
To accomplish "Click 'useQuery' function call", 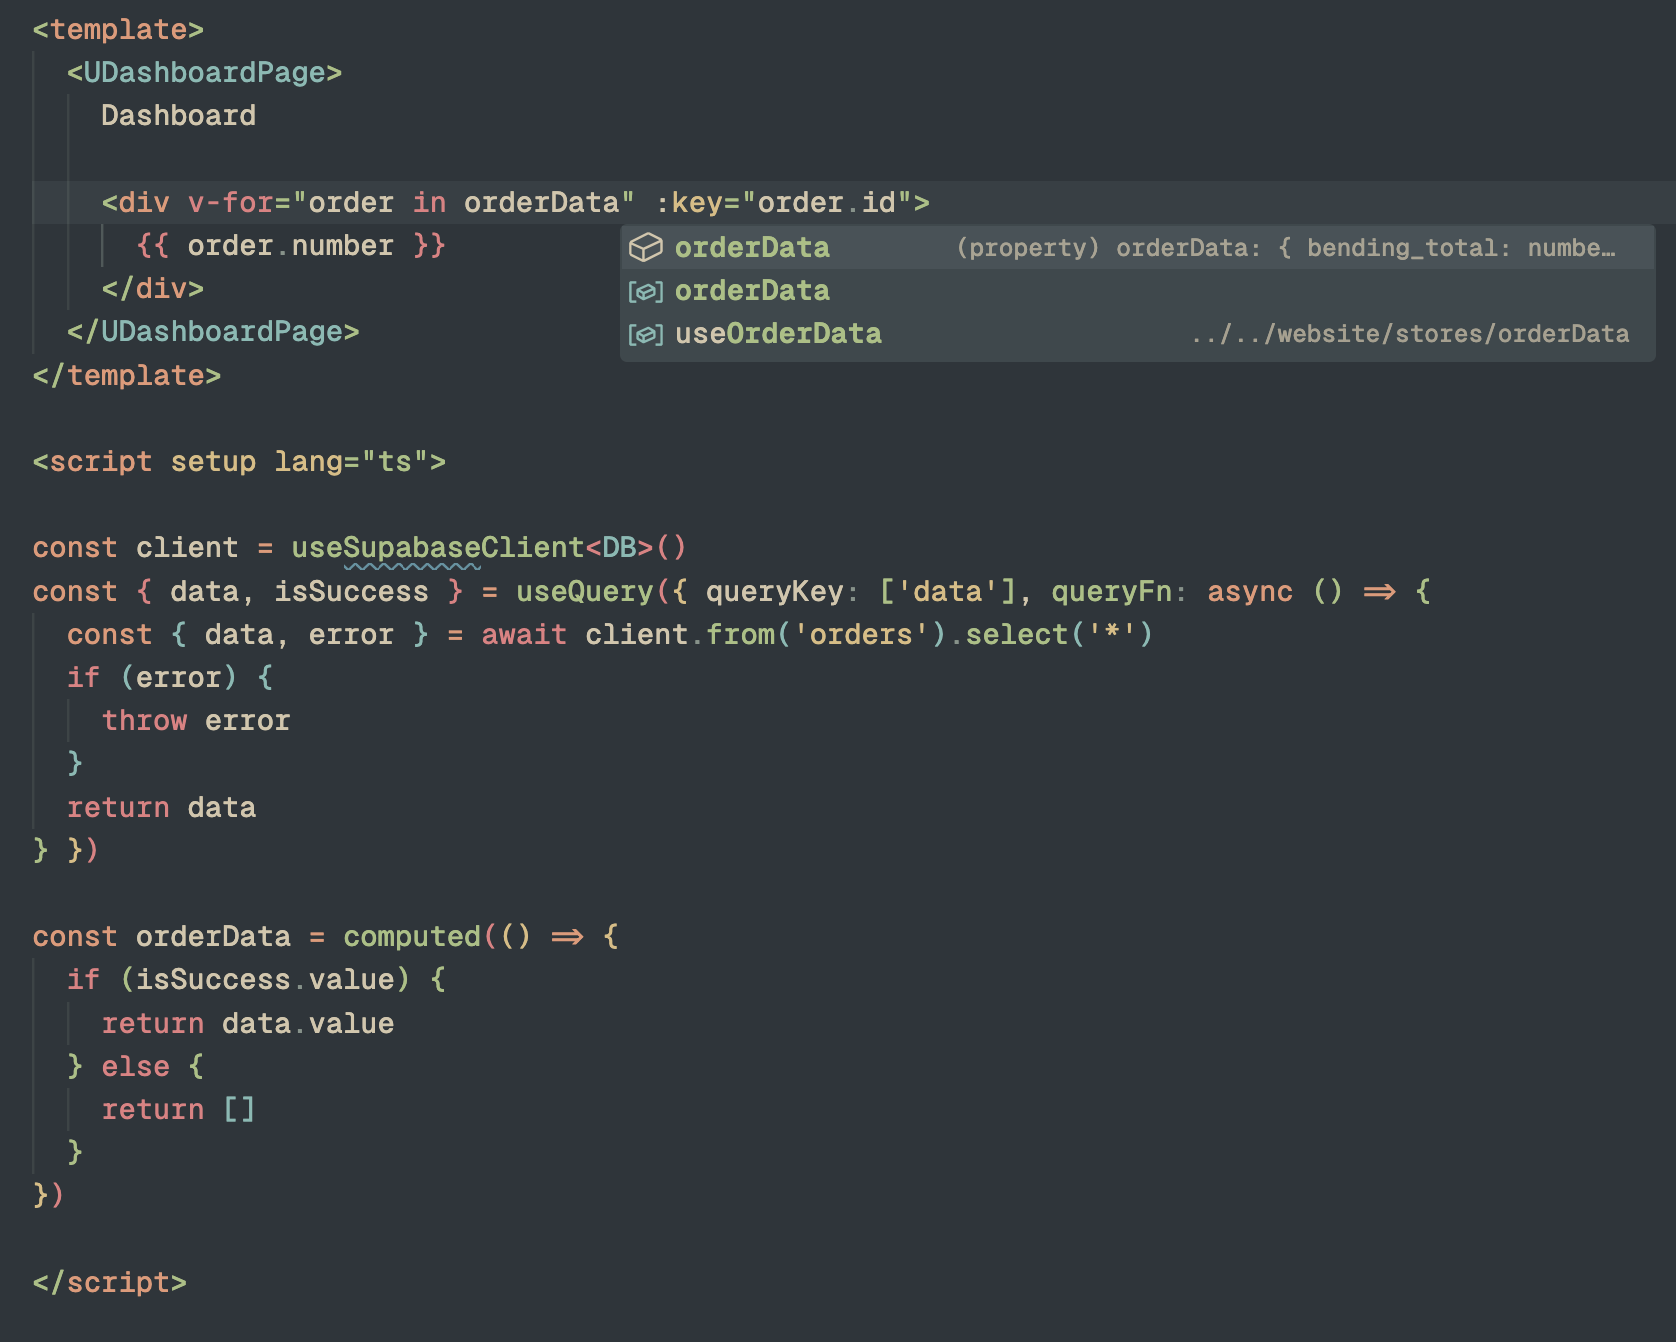I will (585, 592).
